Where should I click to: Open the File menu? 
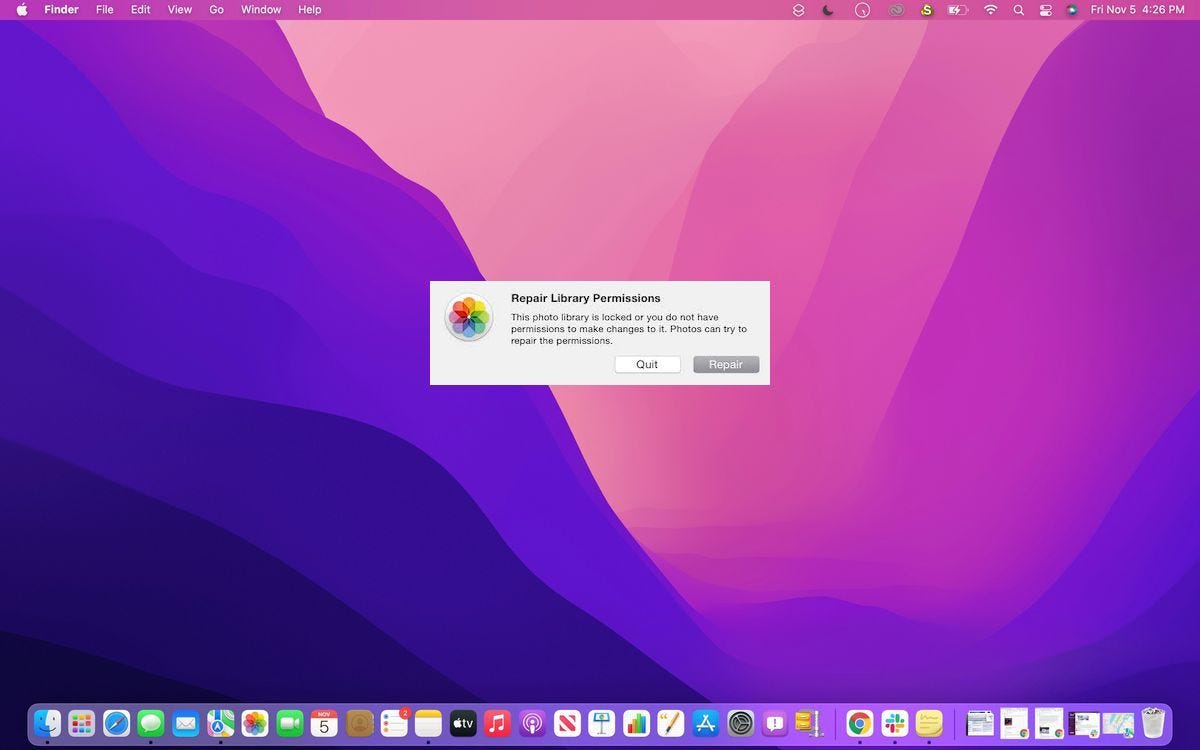(105, 9)
